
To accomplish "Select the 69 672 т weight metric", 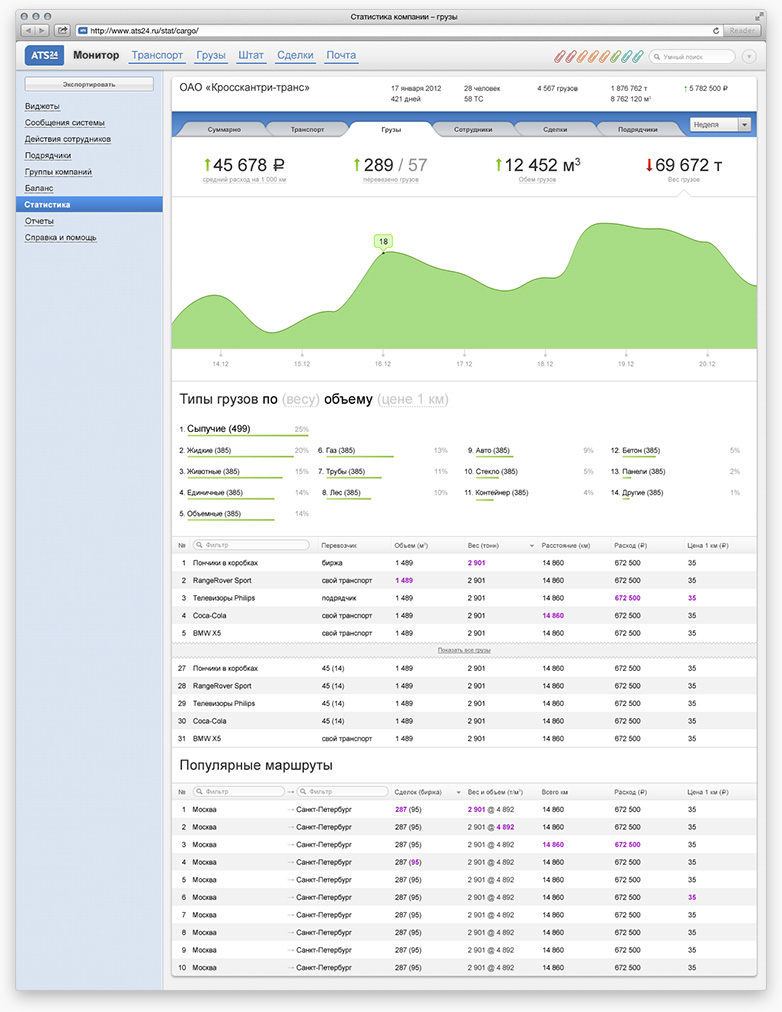I will pos(684,169).
